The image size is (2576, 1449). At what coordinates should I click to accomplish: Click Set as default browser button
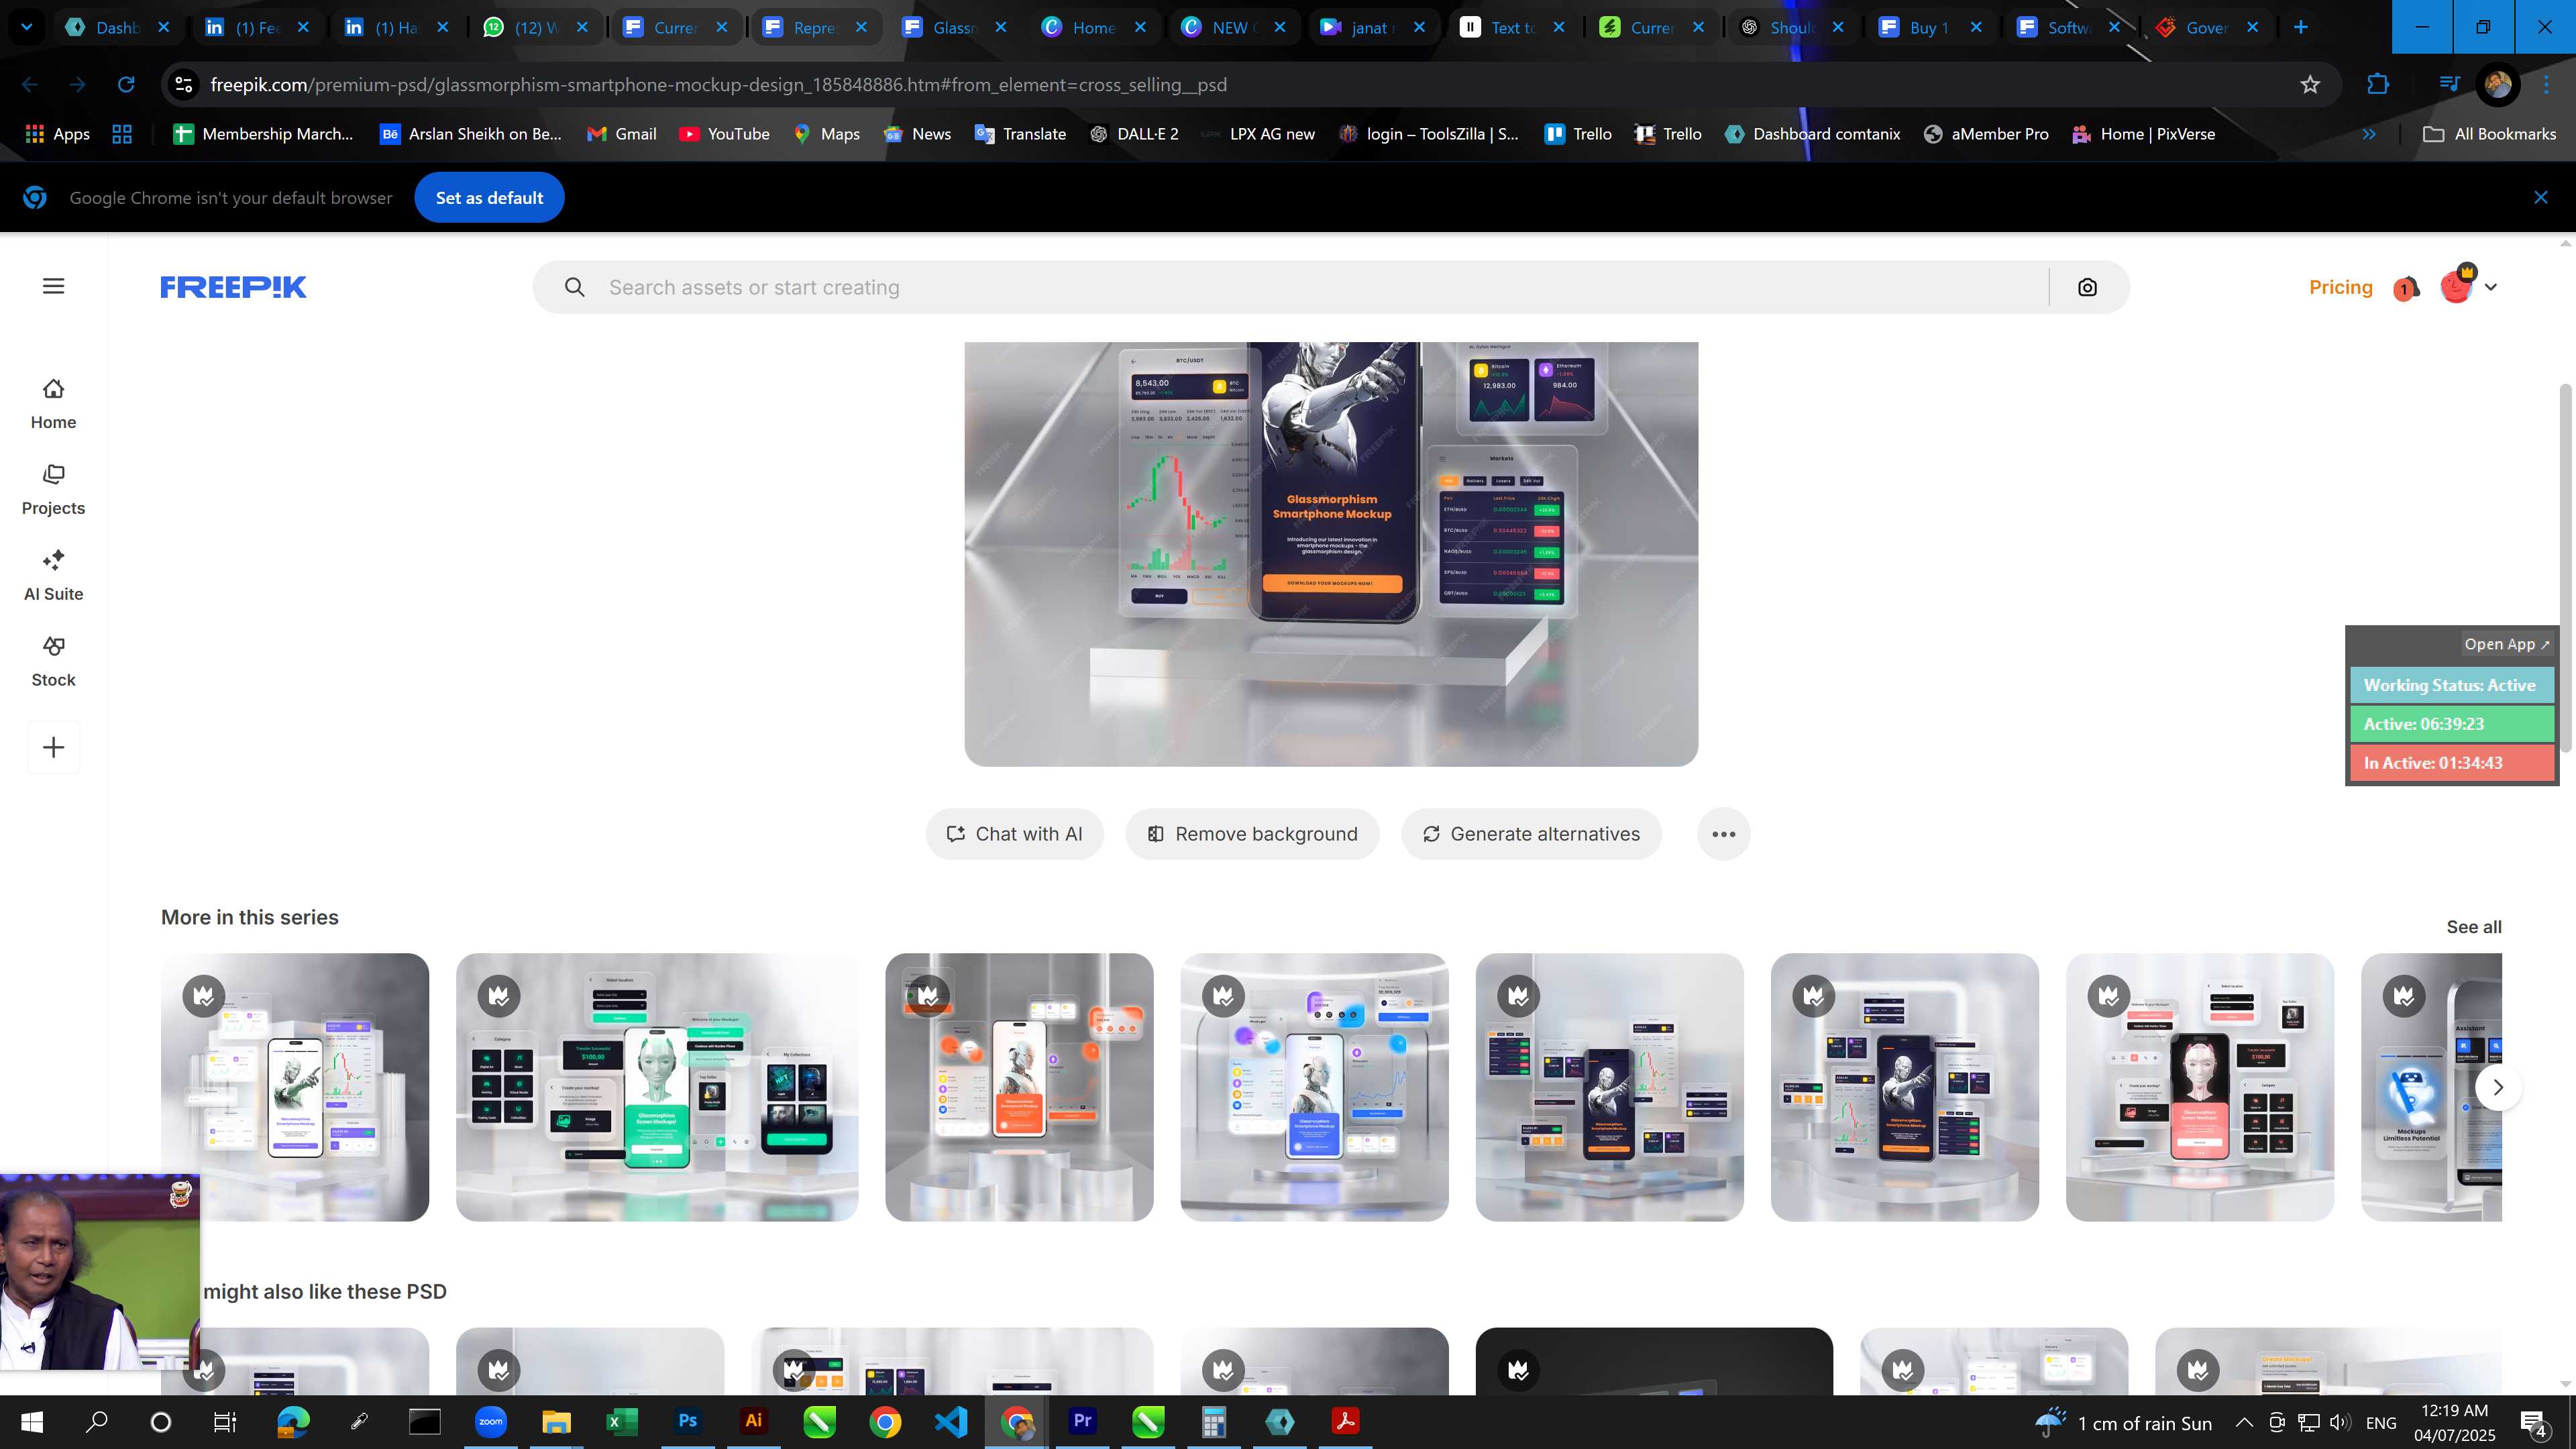[x=489, y=198]
